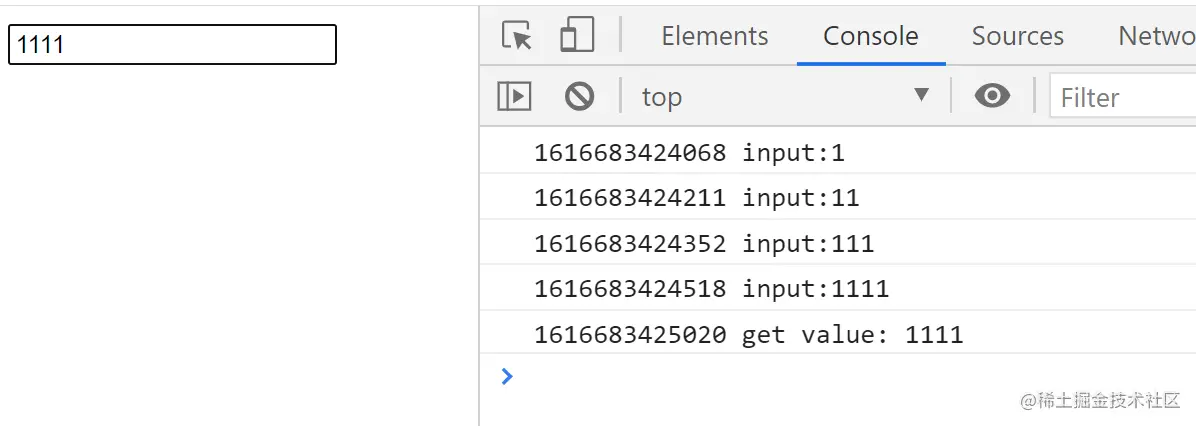Click the timestamp 1616683424068

coord(630,153)
